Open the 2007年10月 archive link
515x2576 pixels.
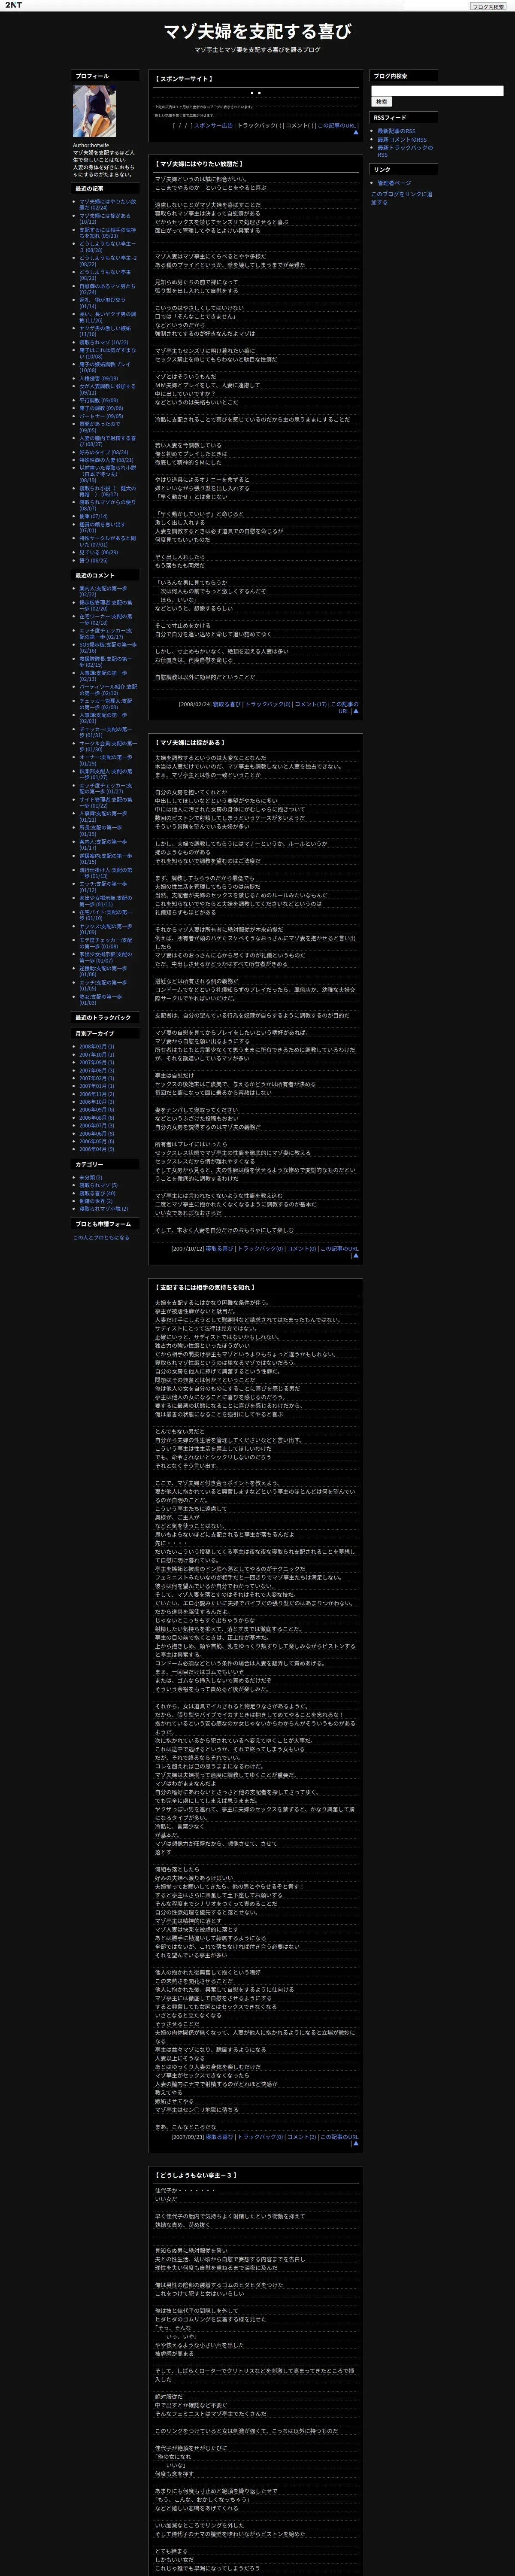(97, 1055)
